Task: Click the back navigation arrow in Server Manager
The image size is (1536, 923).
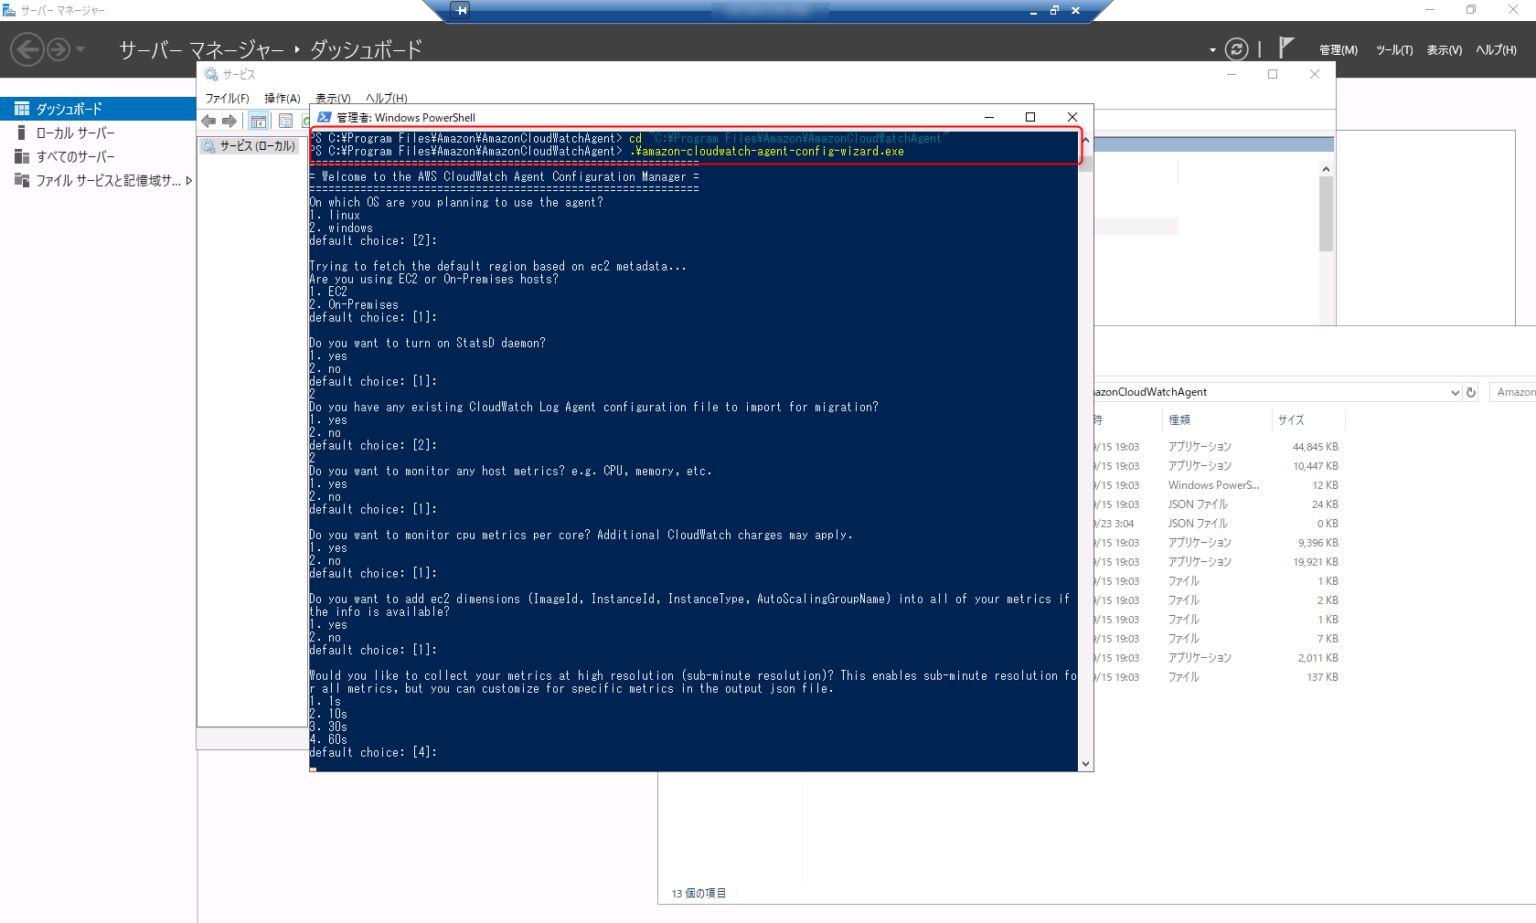Action: 28,48
